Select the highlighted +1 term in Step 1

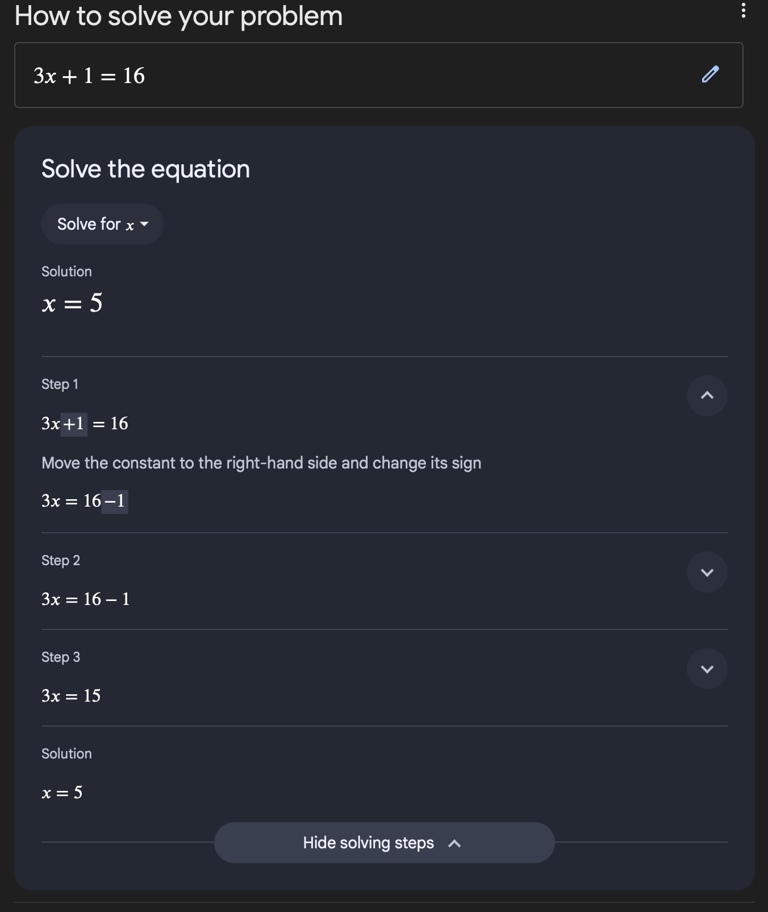74,424
